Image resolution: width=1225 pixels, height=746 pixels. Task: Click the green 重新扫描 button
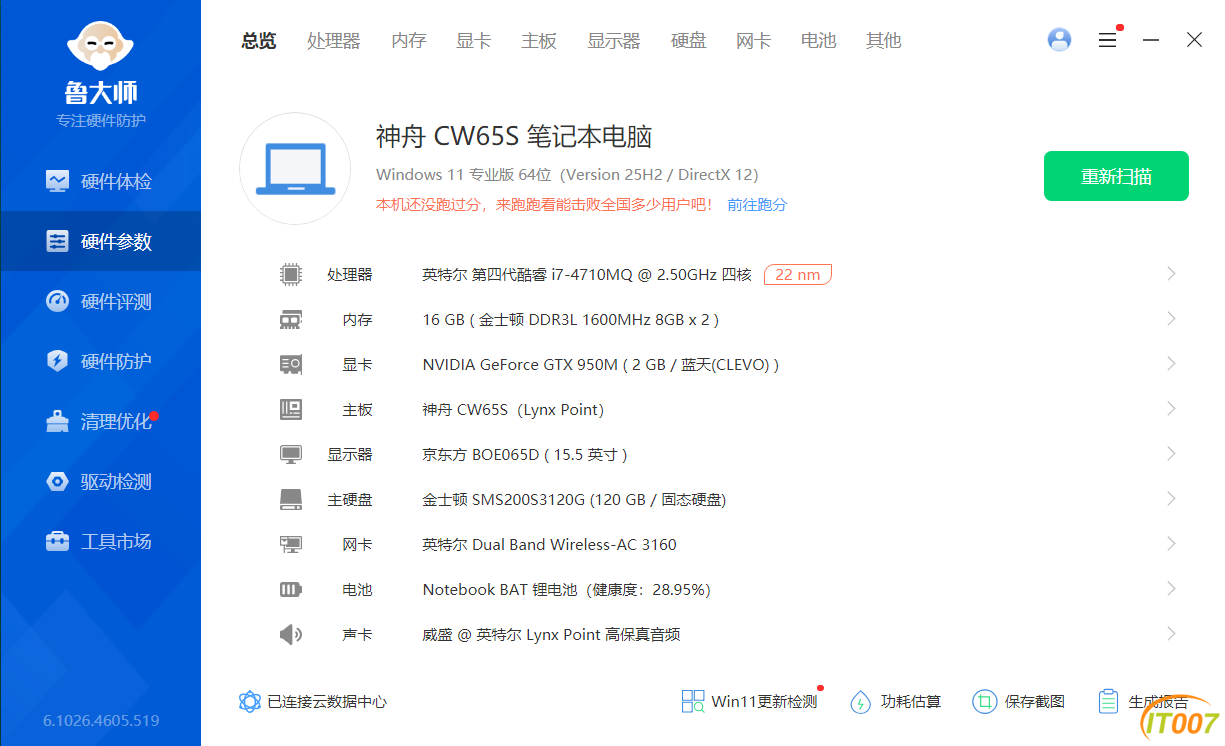click(x=1116, y=176)
